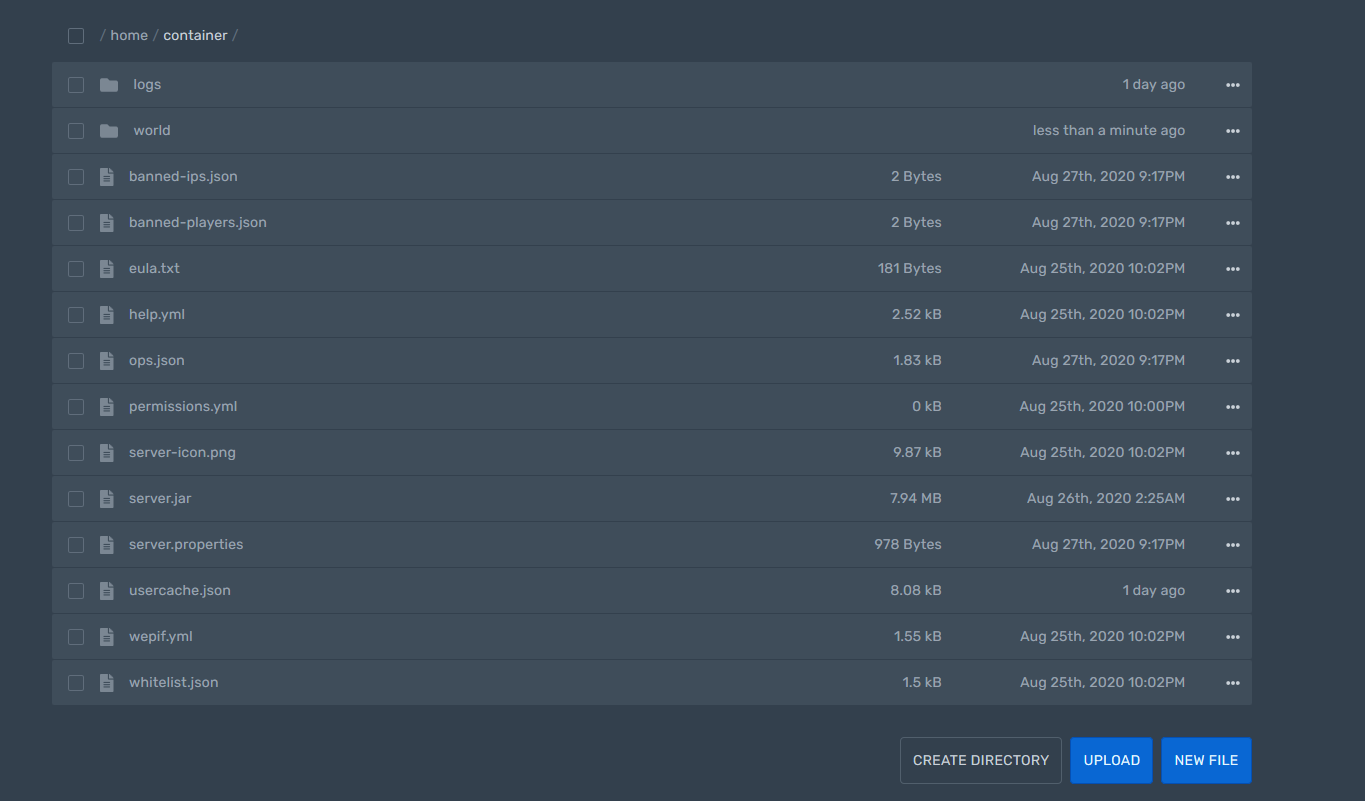The height and width of the screenshot is (801, 1365).
Task: Click the file icon next to banned-ips.json
Action: tap(106, 176)
